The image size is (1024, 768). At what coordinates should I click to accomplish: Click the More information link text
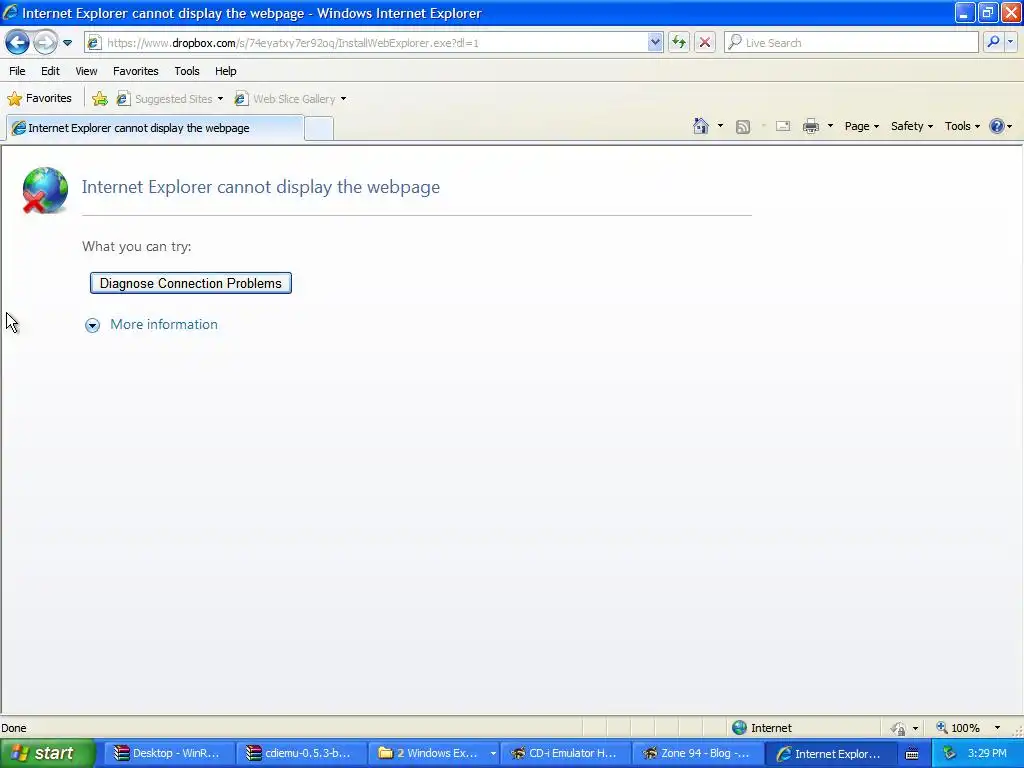[x=164, y=325]
